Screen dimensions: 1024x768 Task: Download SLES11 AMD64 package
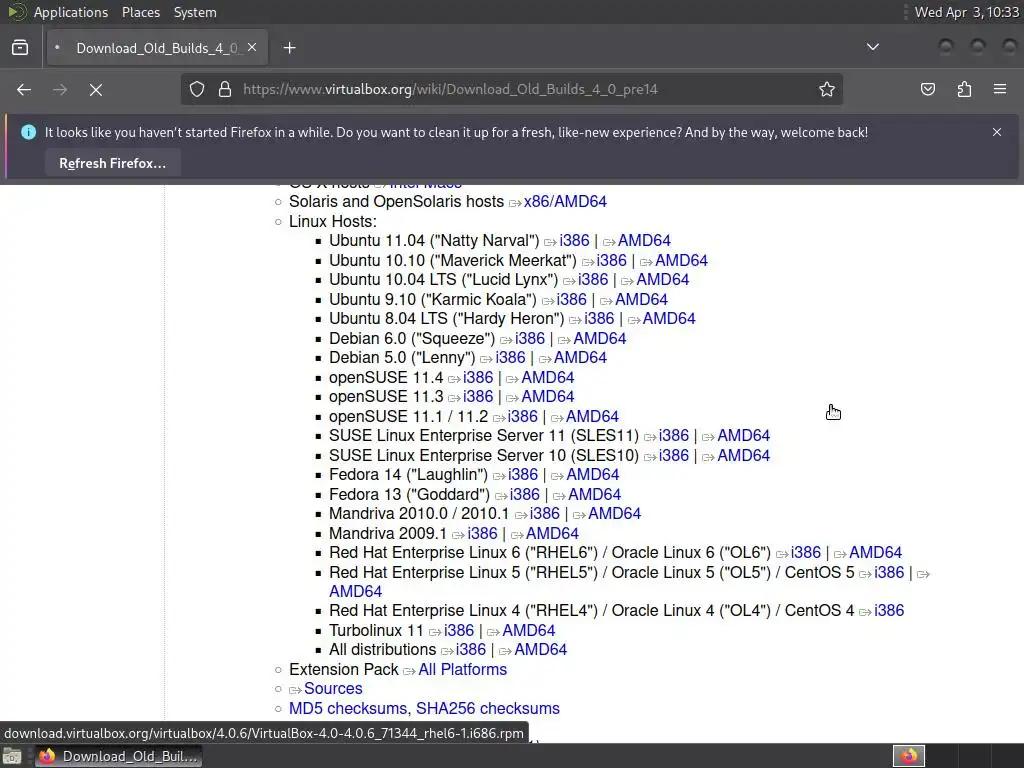pyautogui.click(x=744, y=436)
